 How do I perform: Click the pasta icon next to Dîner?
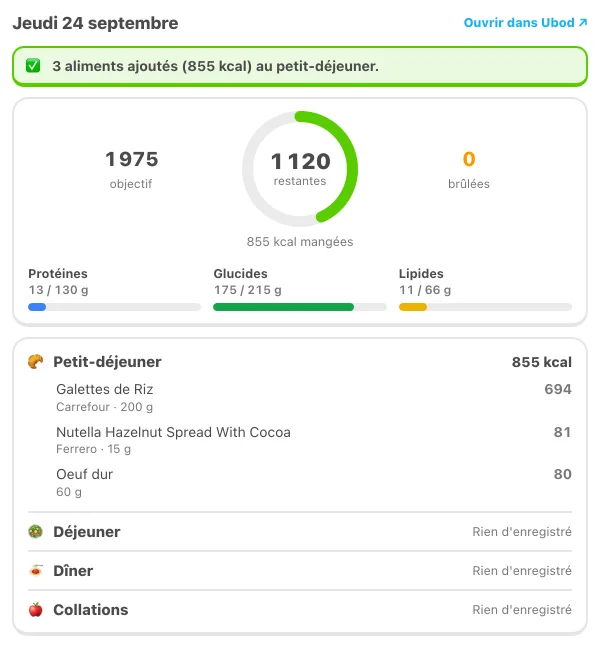36,570
